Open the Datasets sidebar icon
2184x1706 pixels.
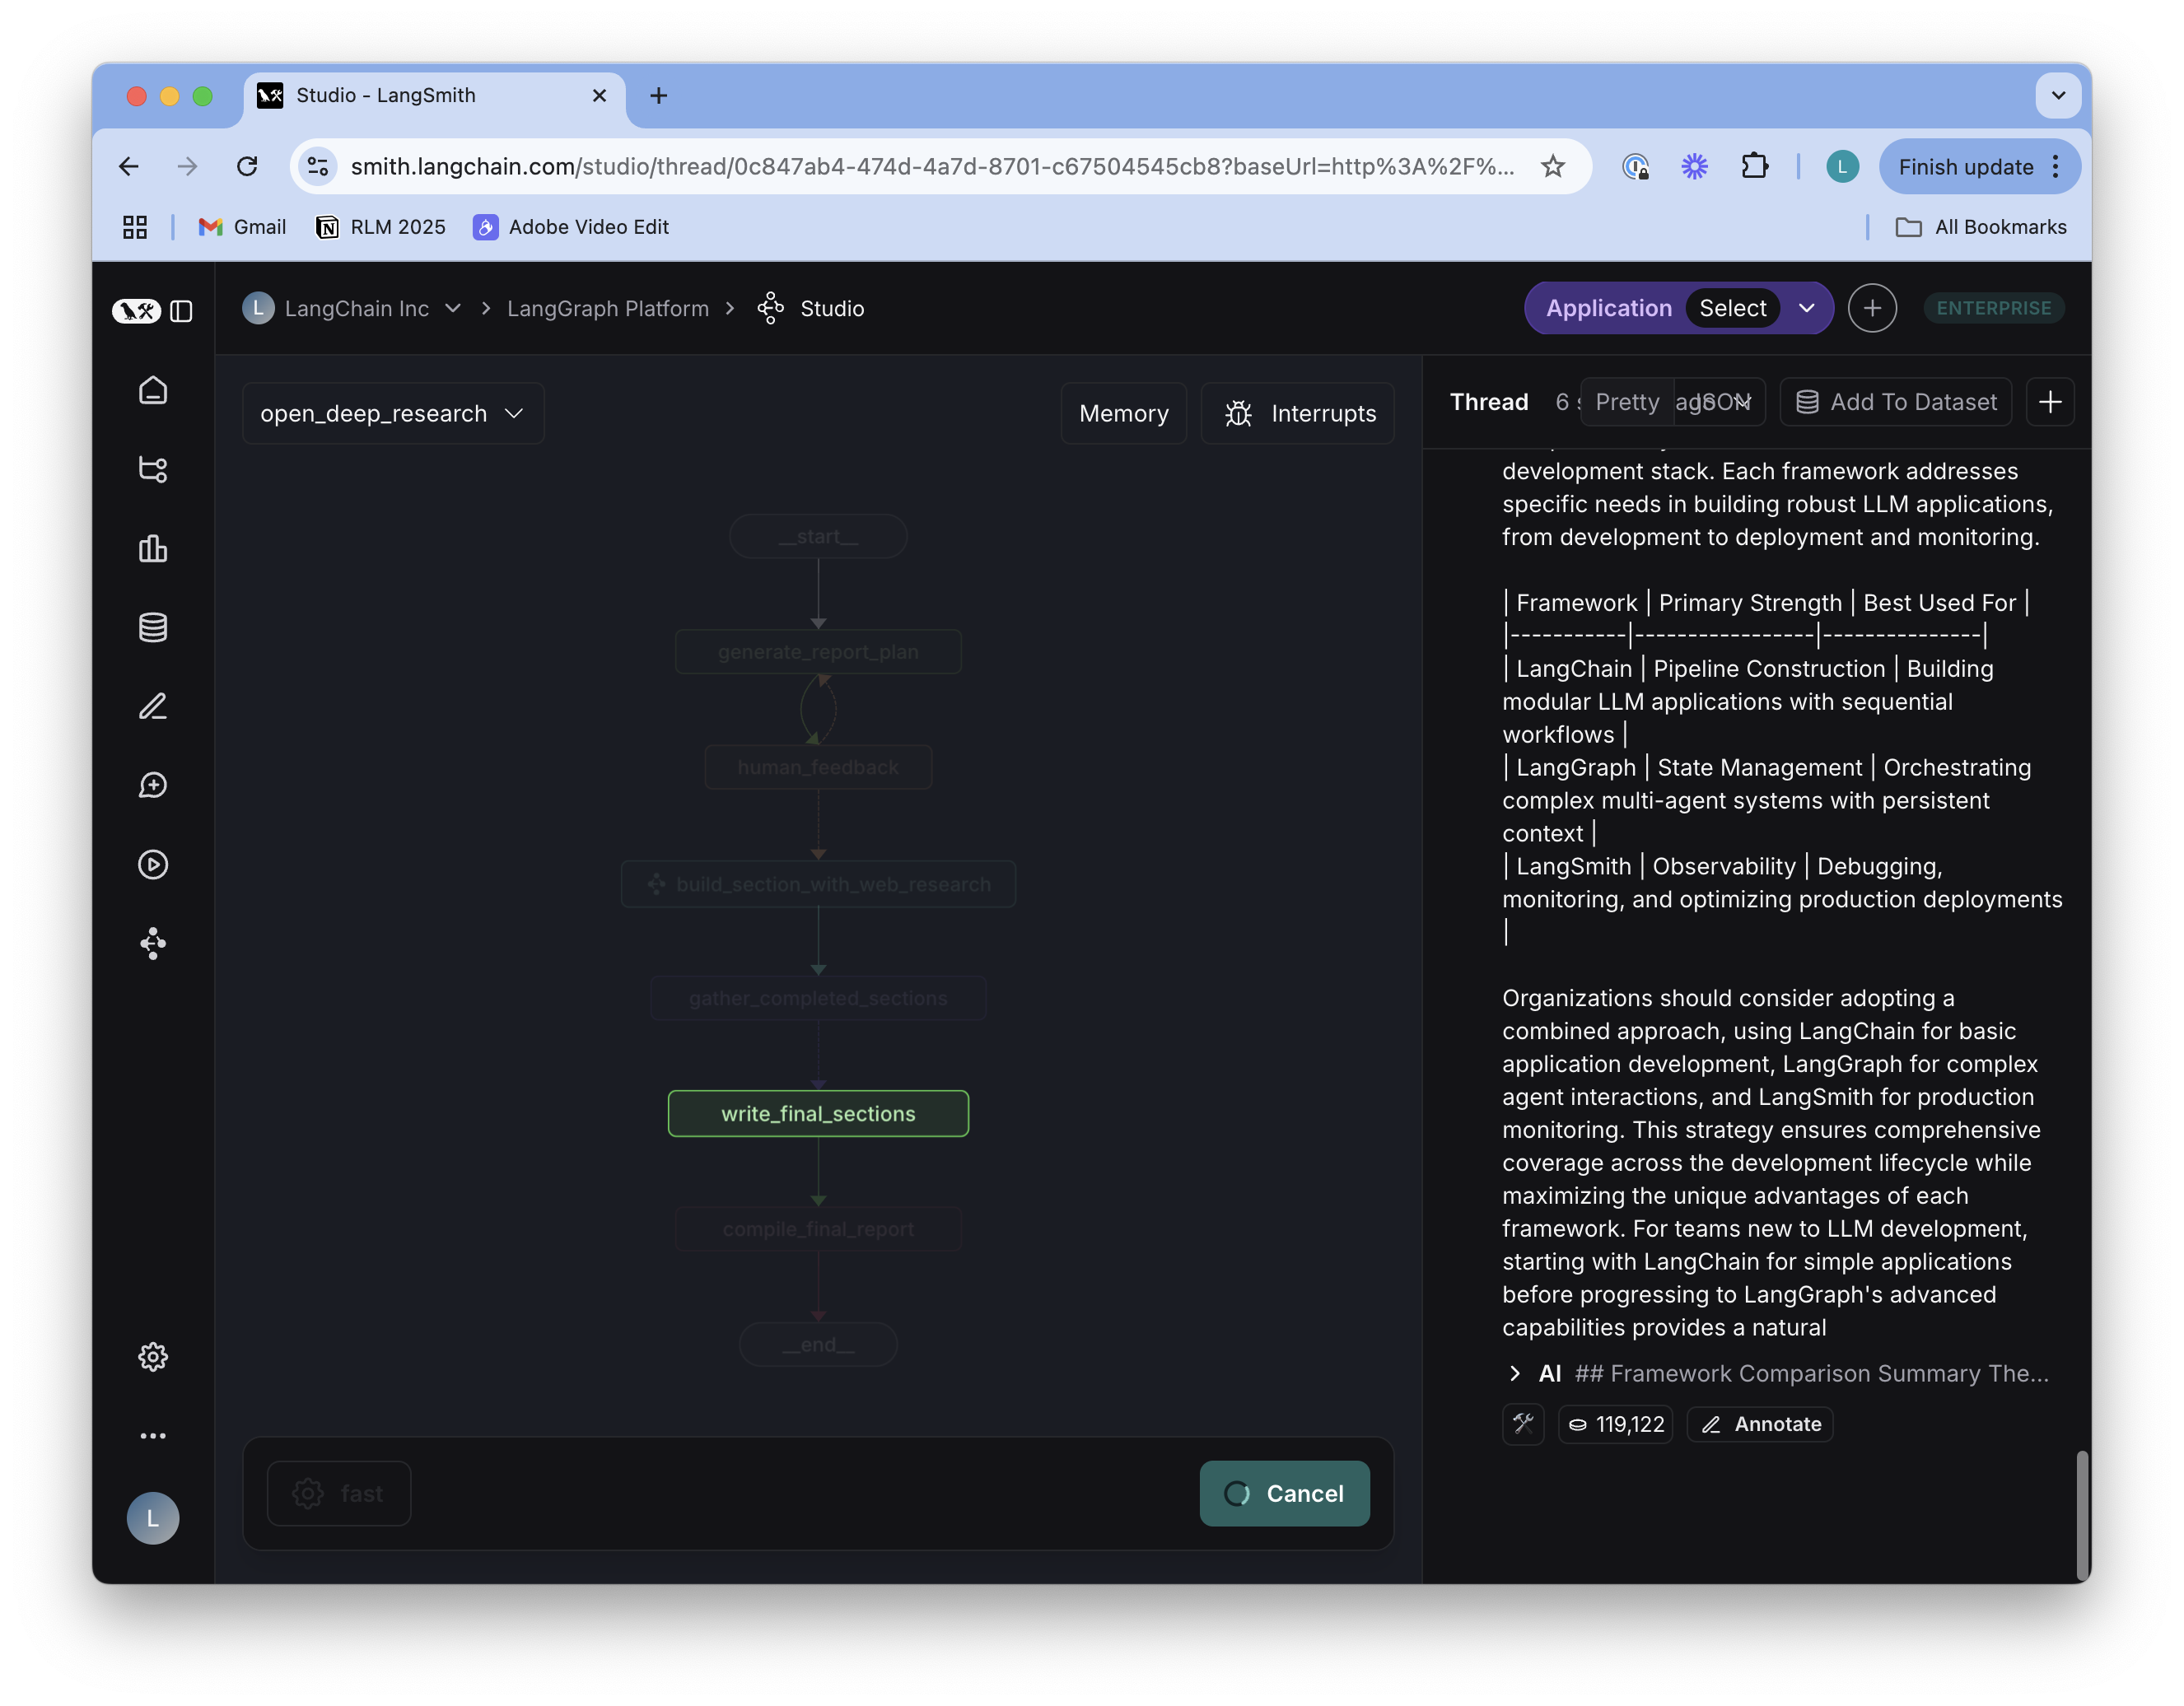coord(153,627)
